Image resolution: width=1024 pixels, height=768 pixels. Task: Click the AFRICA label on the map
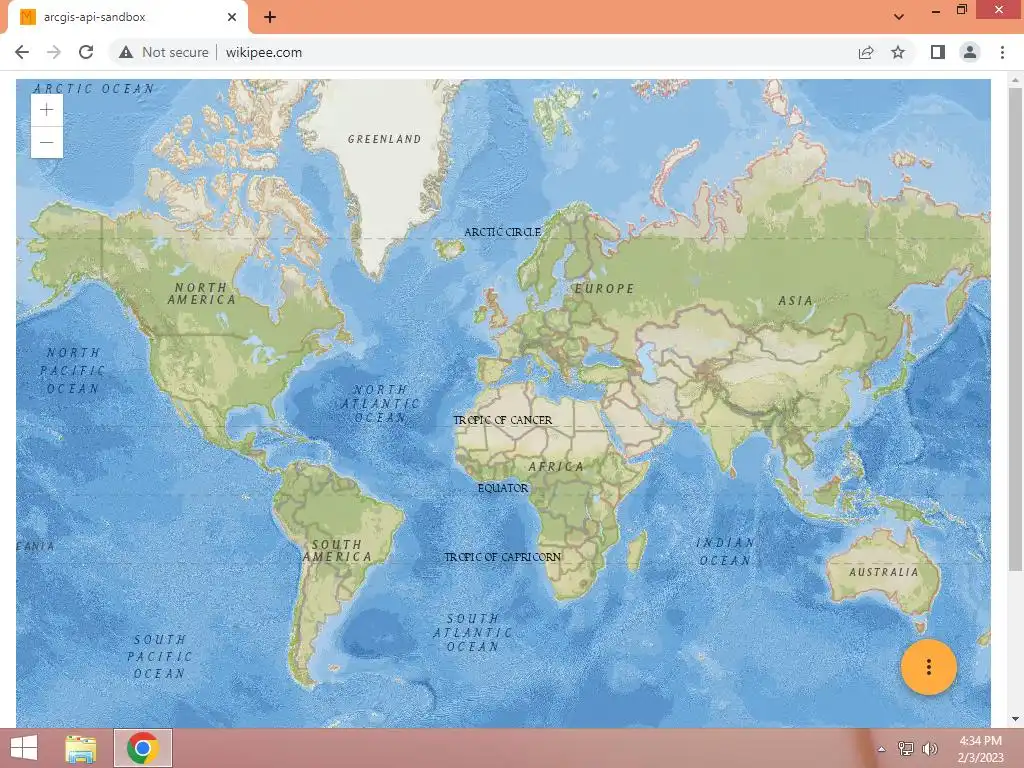[x=556, y=466]
